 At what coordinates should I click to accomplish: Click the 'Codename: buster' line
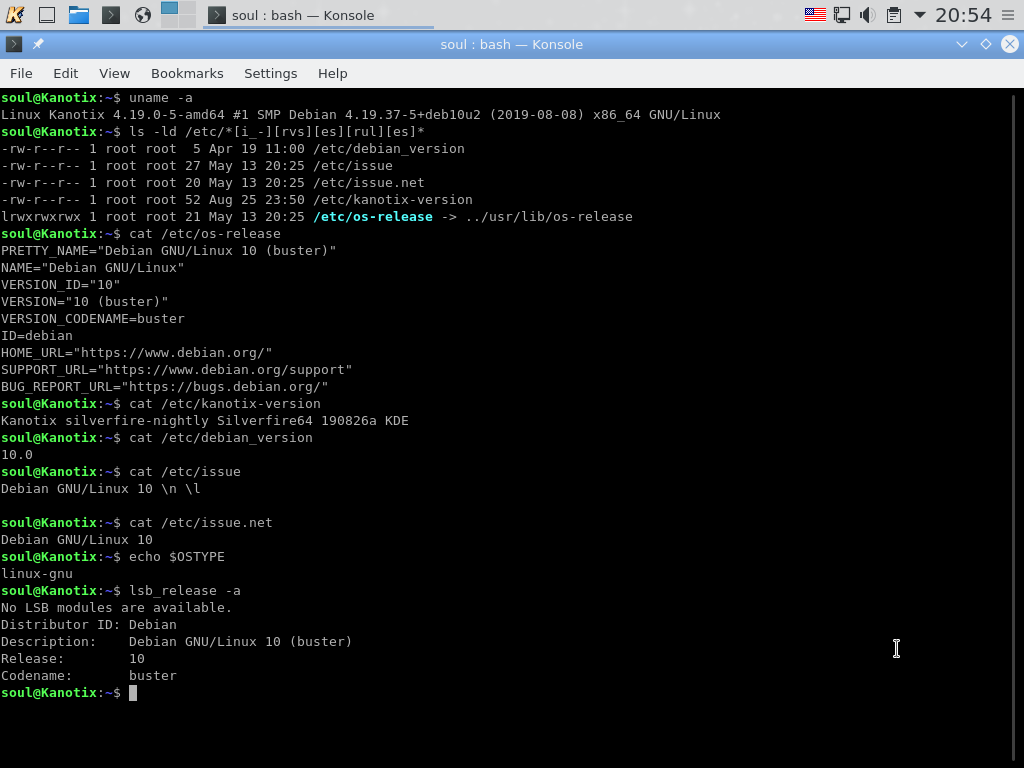[x=89, y=675]
